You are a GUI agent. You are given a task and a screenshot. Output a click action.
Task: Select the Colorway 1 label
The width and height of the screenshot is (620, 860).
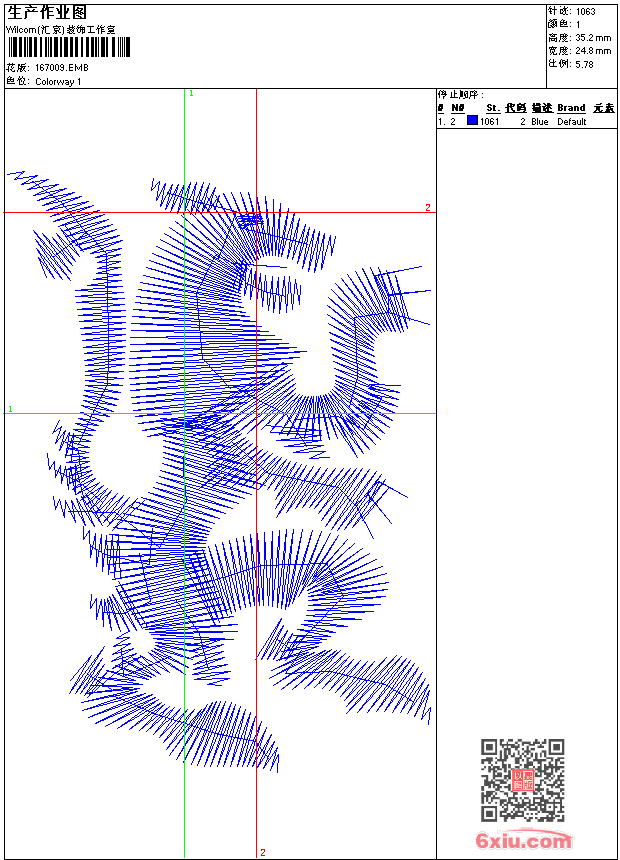(58, 82)
